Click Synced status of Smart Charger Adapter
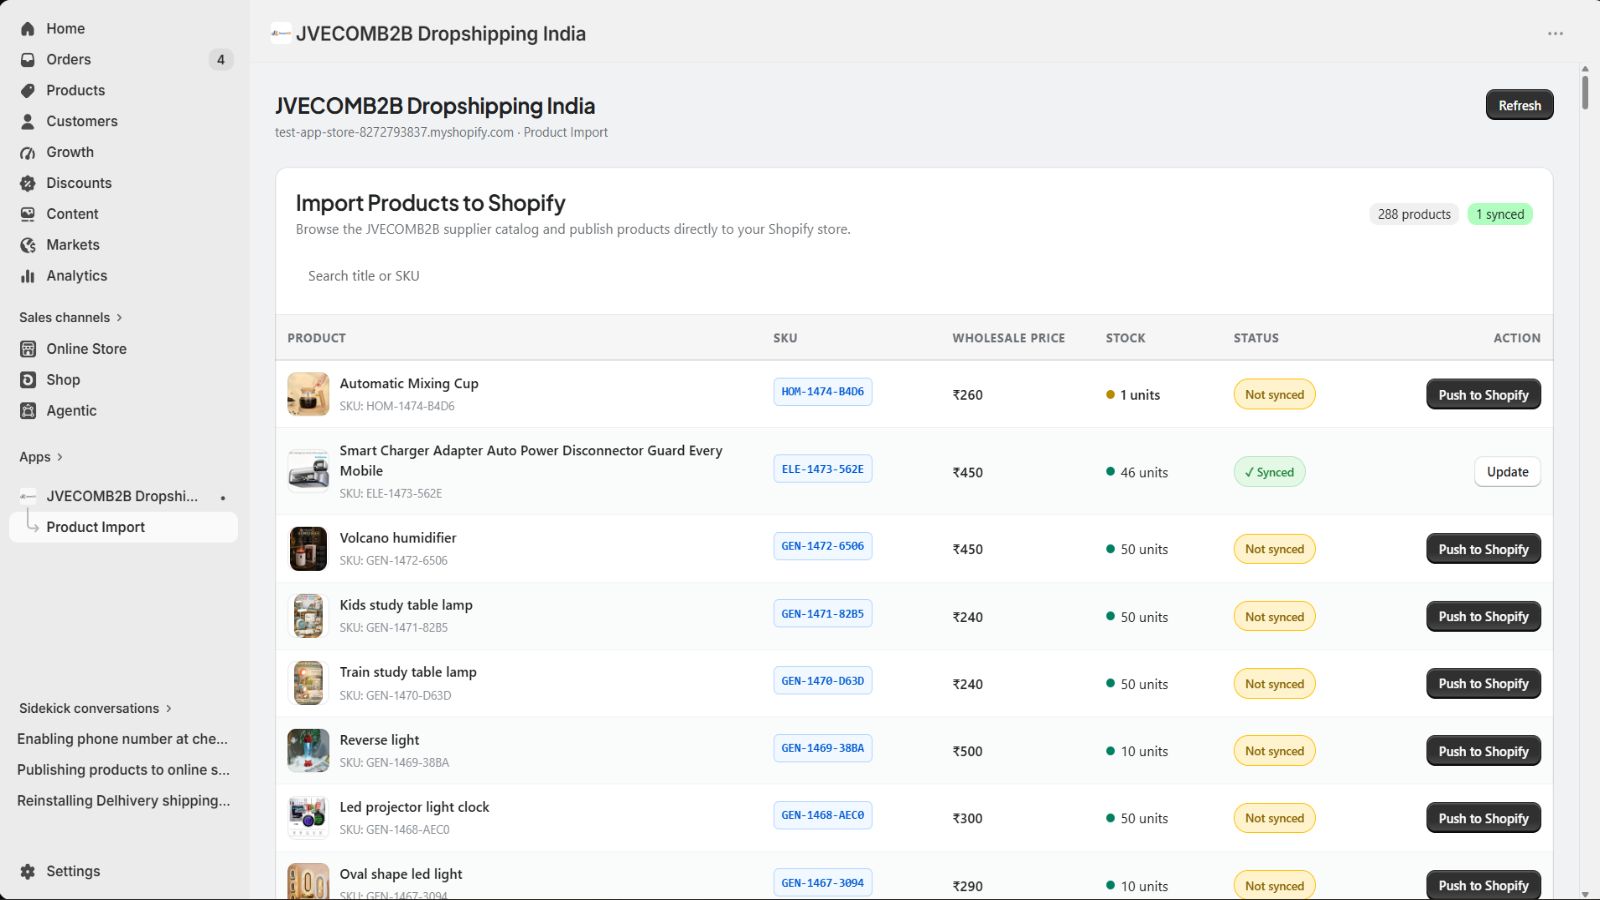Image resolution: width=1600 pixels, height=900 pixels. 1269,472
